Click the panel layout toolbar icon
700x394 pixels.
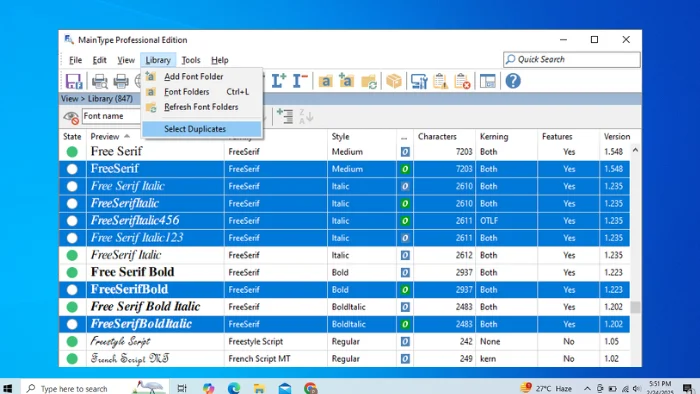coord(488,81)
